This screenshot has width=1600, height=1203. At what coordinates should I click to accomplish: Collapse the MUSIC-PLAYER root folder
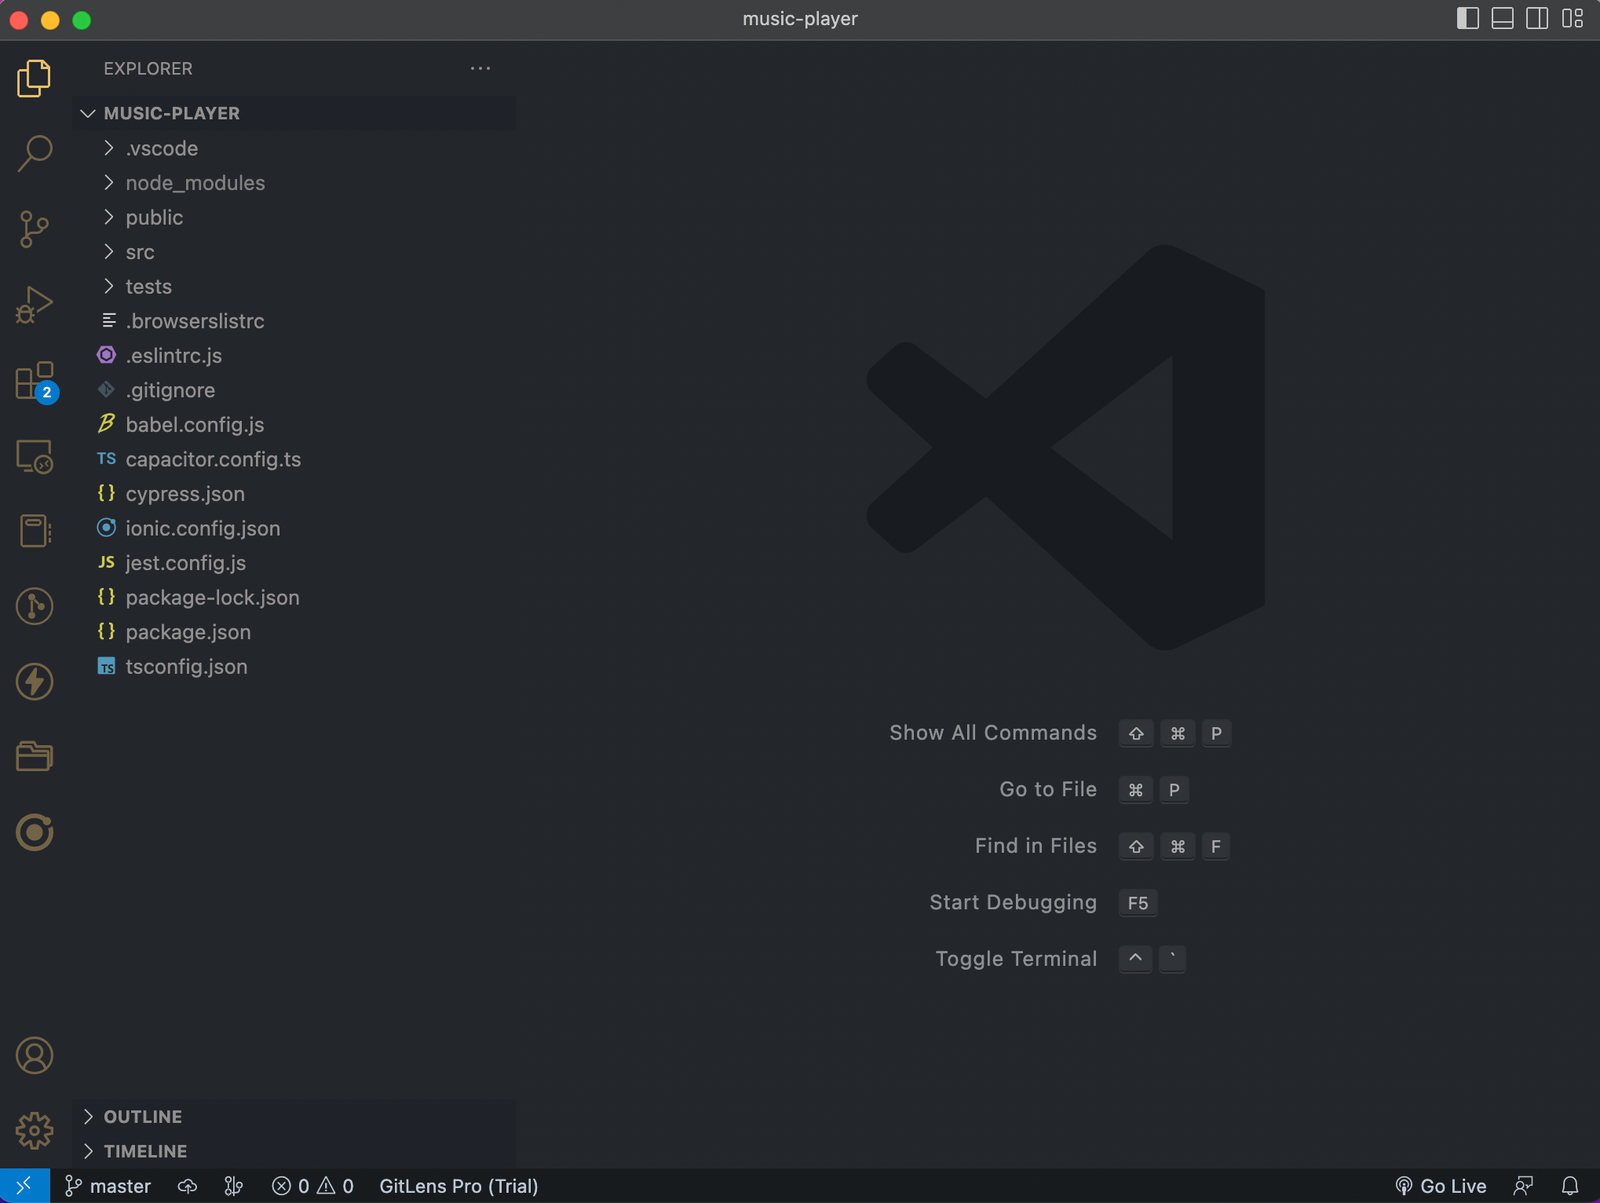[x=294, y=113]
